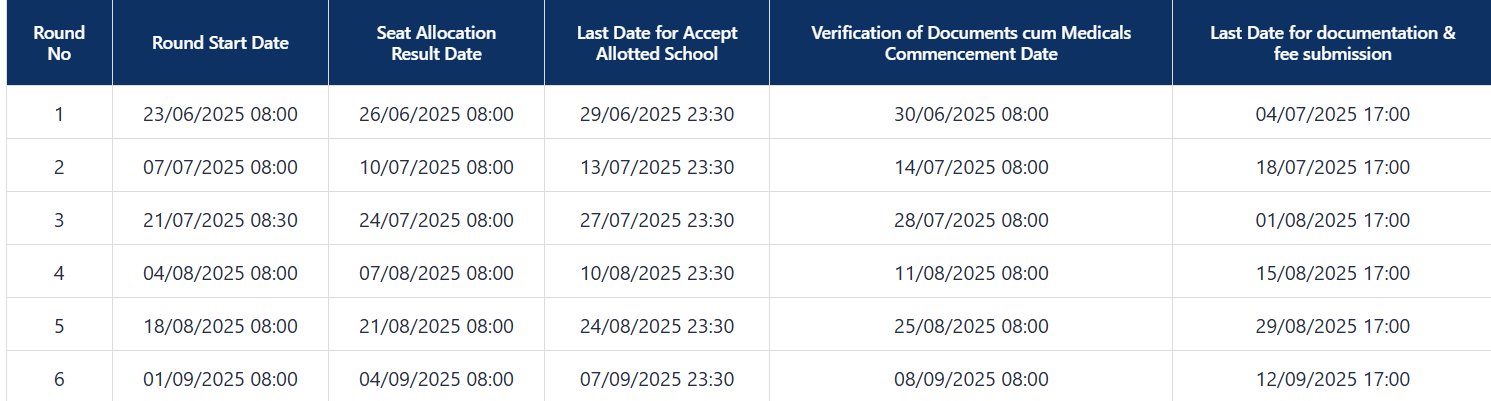Click Verification of Documents cum Medicals header
1491x401 pixels.
(971, 43)
